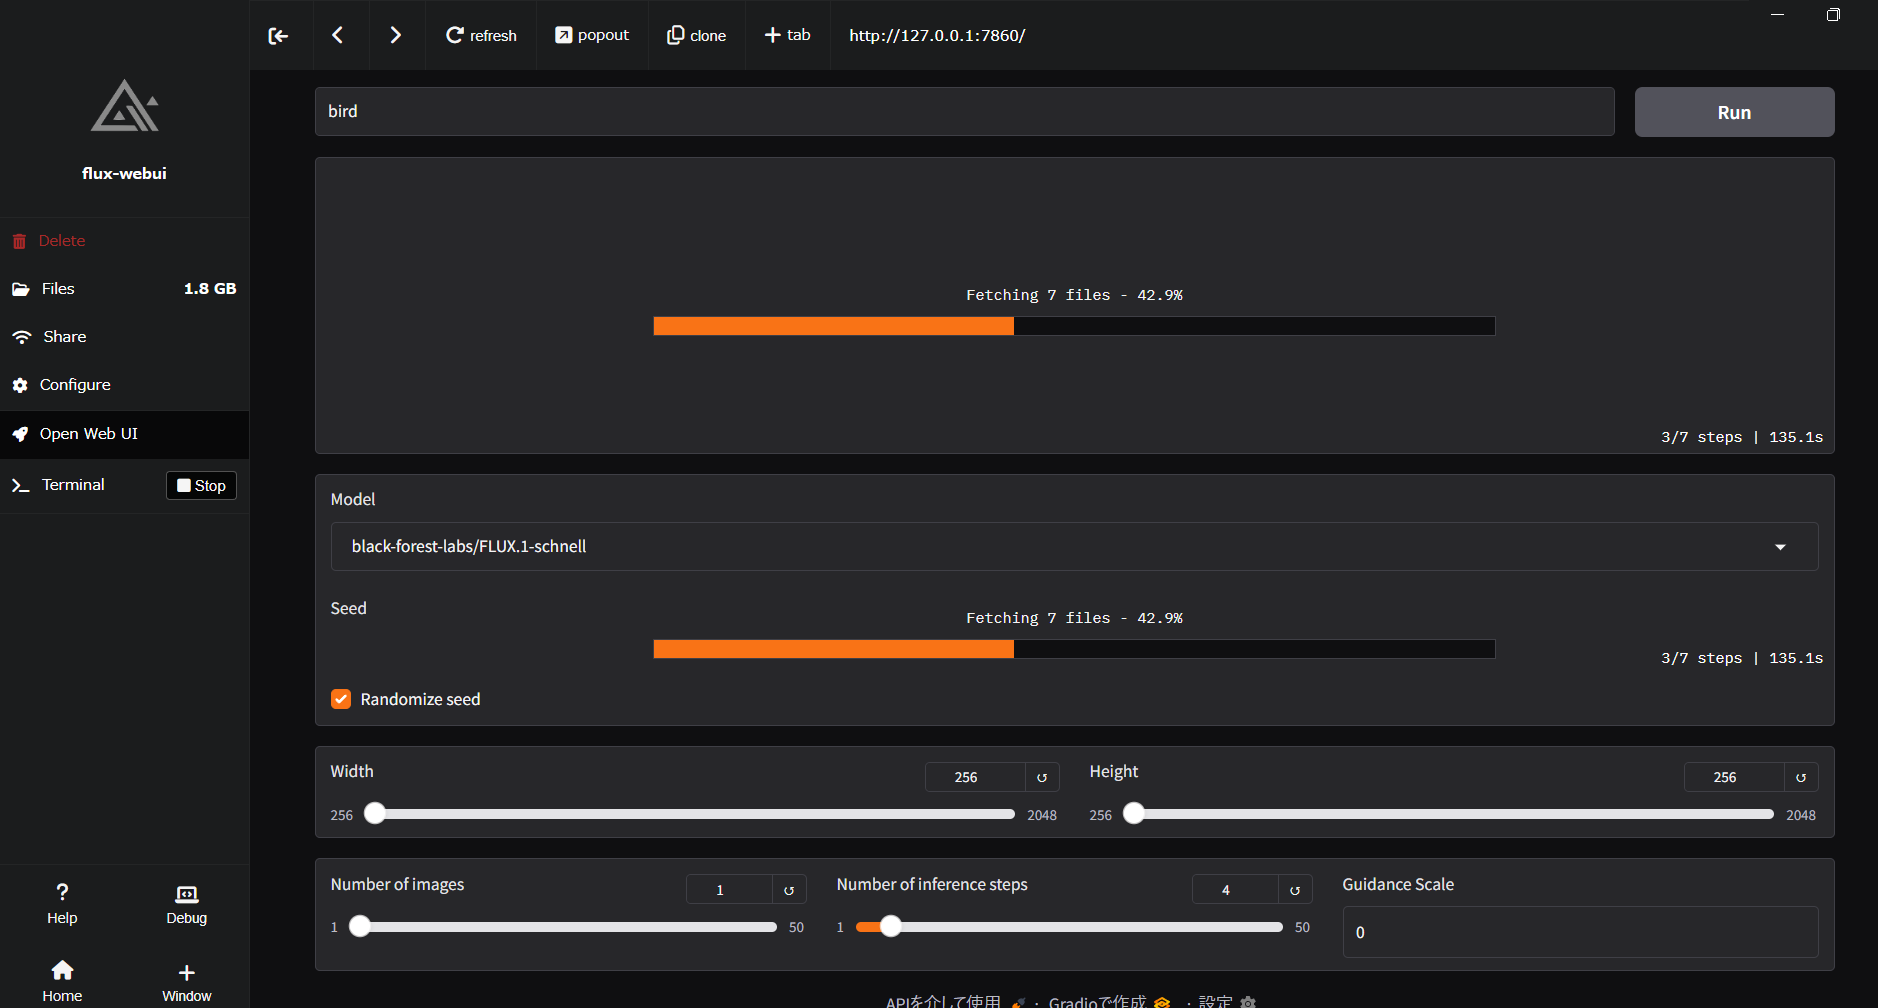
Task: Click the "1.8 GB" file size text
Action: click(x=210, y=289)
